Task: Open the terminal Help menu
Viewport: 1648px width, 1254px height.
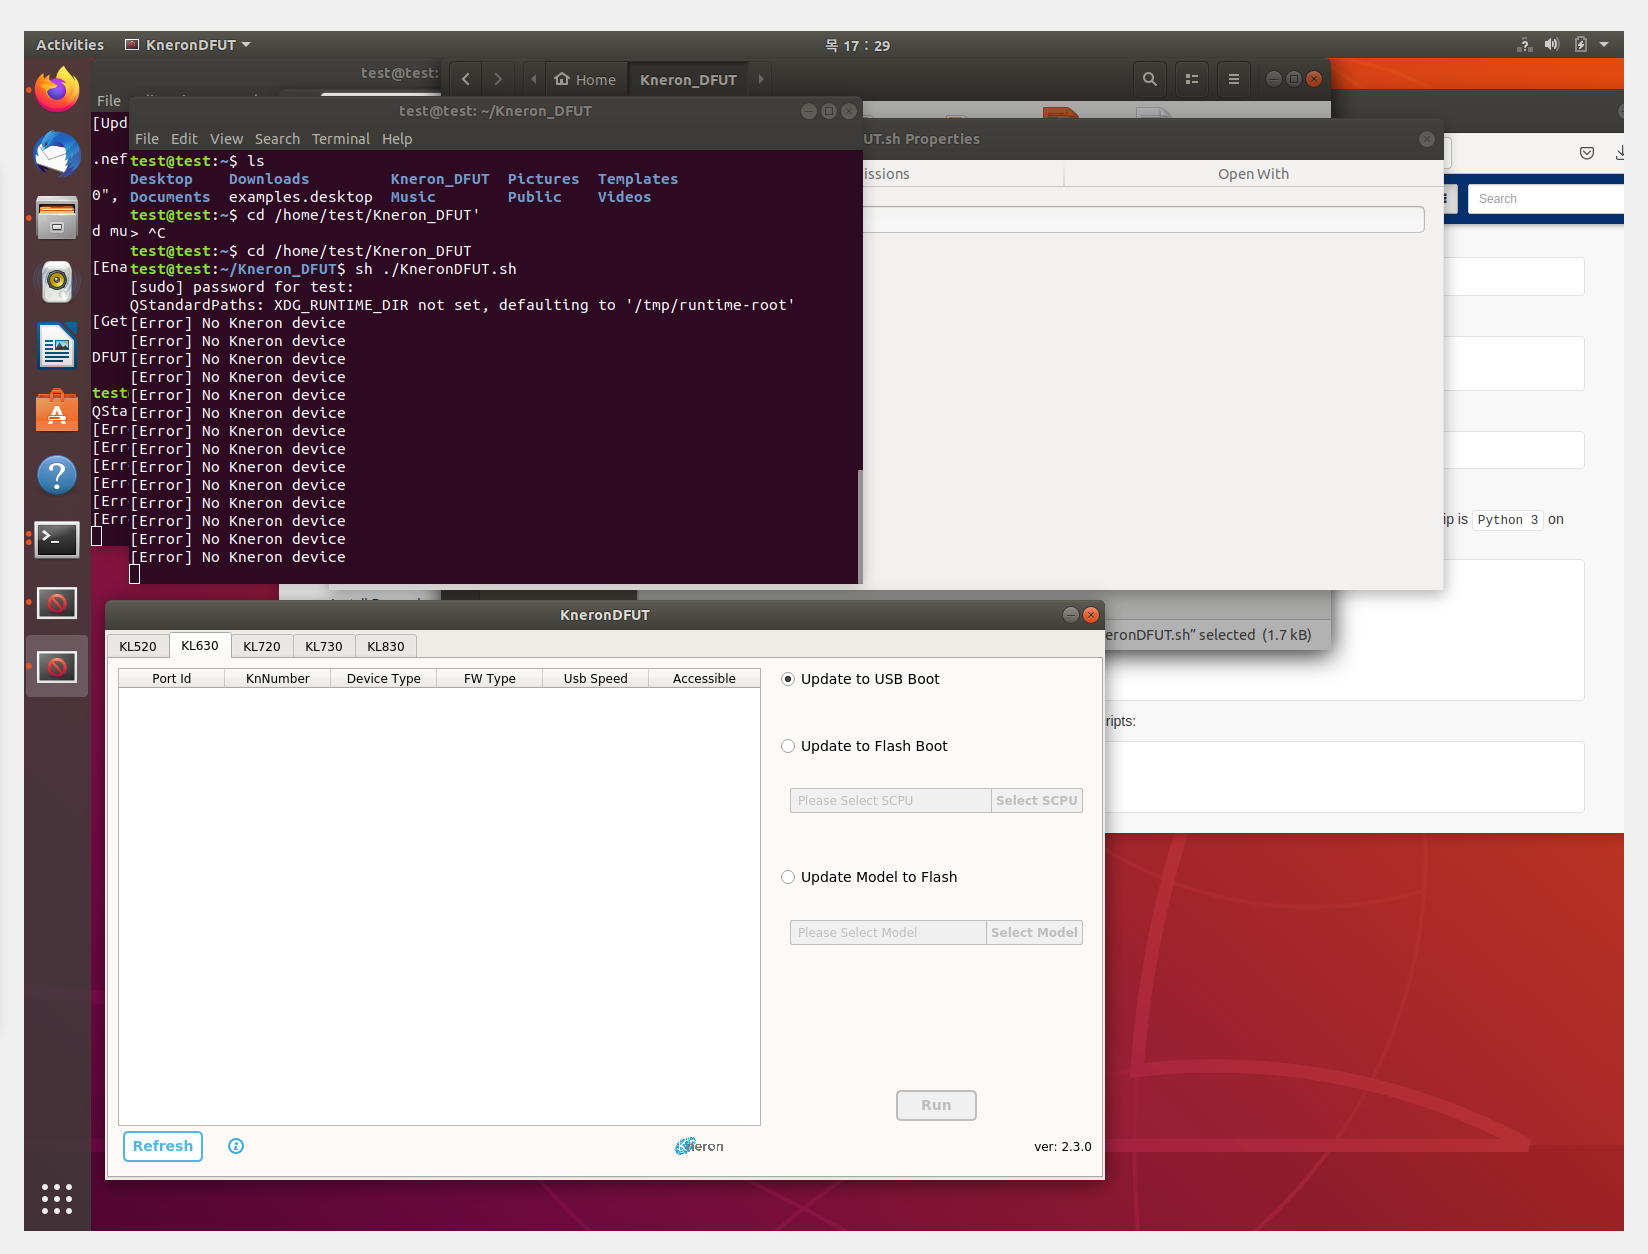Action: [397, 139]
